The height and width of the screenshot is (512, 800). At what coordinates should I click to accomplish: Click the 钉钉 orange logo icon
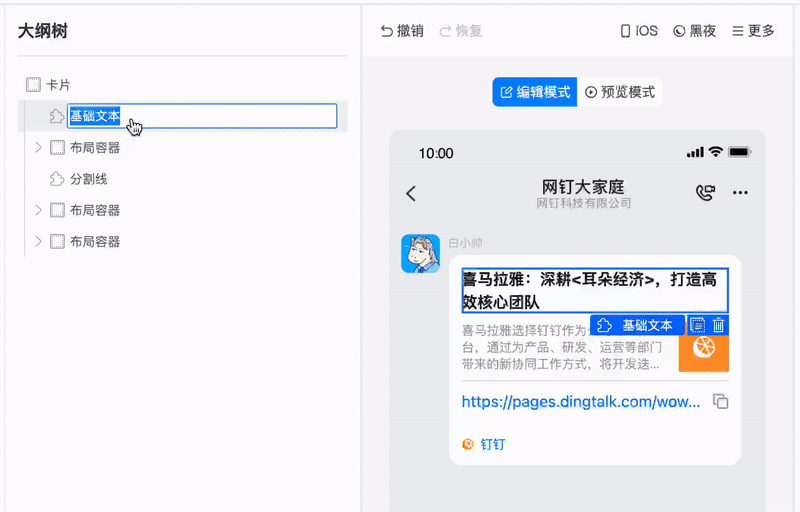tap(468, 444)
